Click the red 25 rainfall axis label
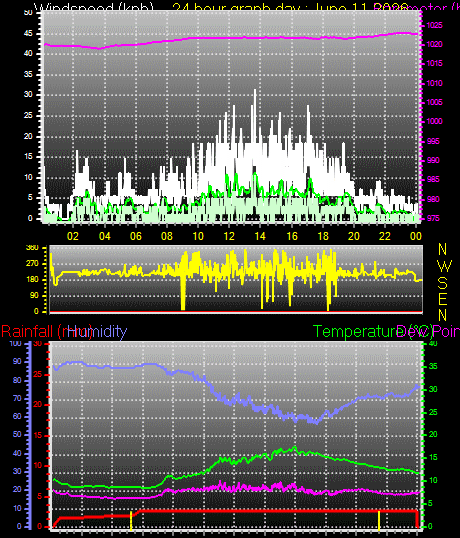This screenshot has width=460, height=538. 38,374
